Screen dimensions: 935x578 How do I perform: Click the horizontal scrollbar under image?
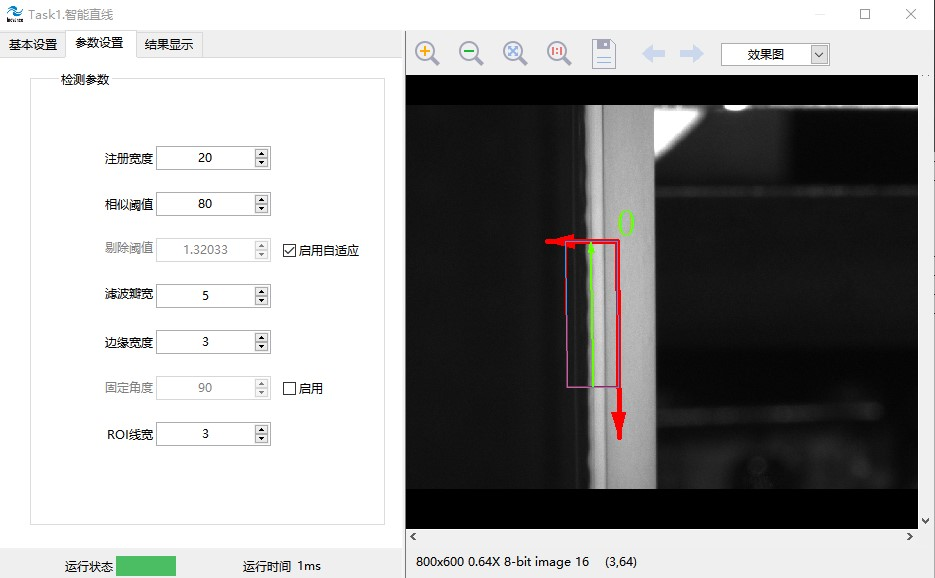(x=660, y=537)
